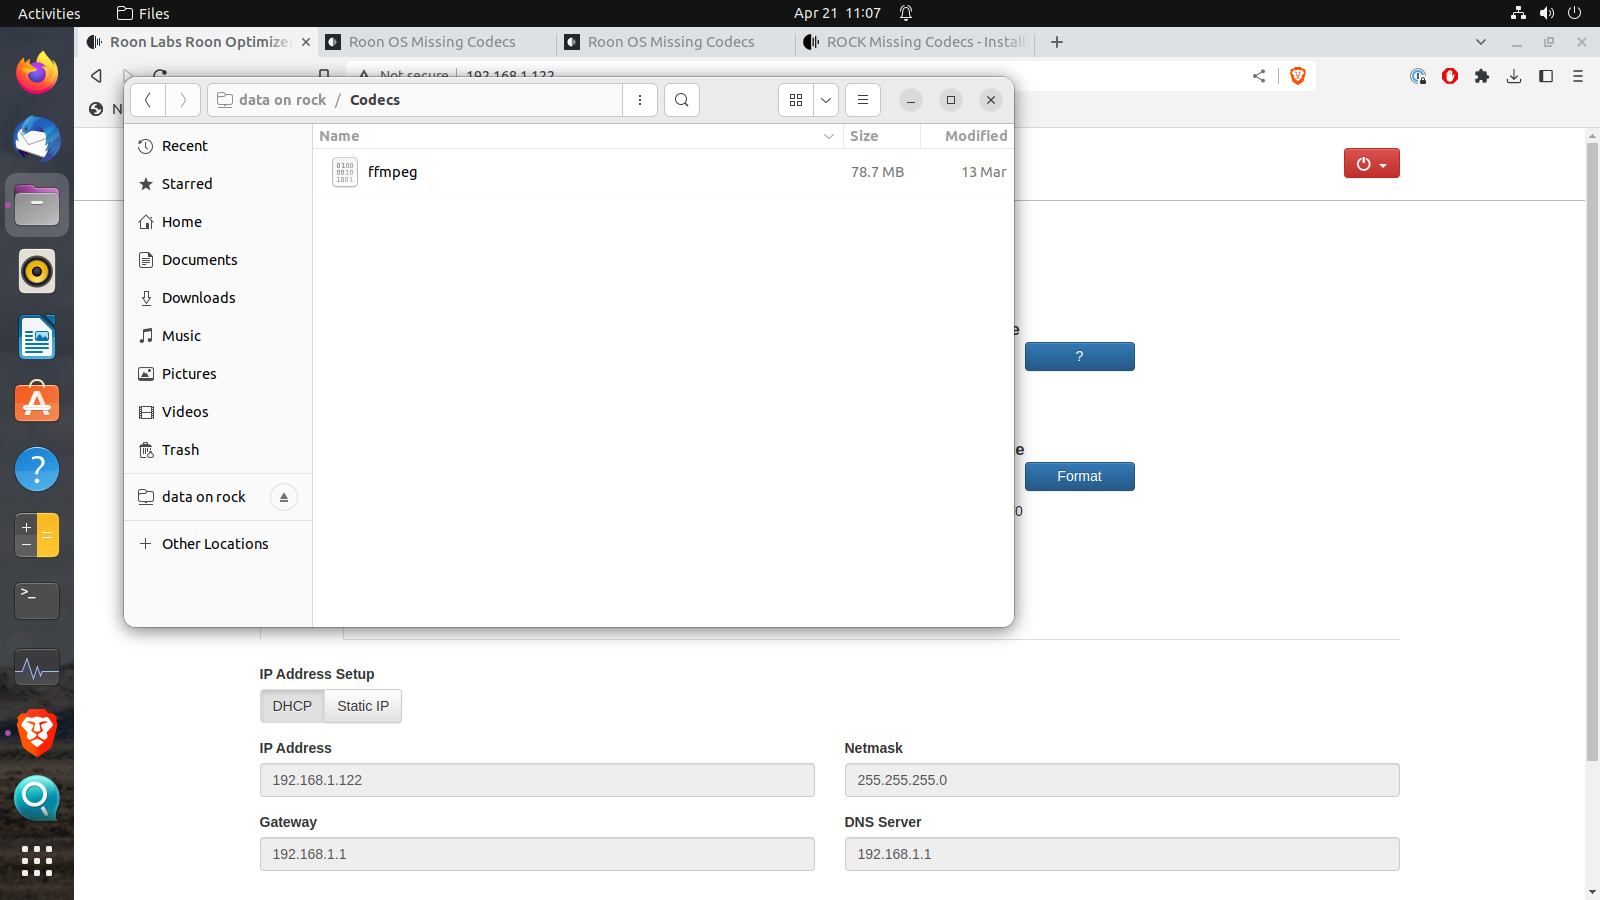Eject the data on rock drive

click(284, 497)
